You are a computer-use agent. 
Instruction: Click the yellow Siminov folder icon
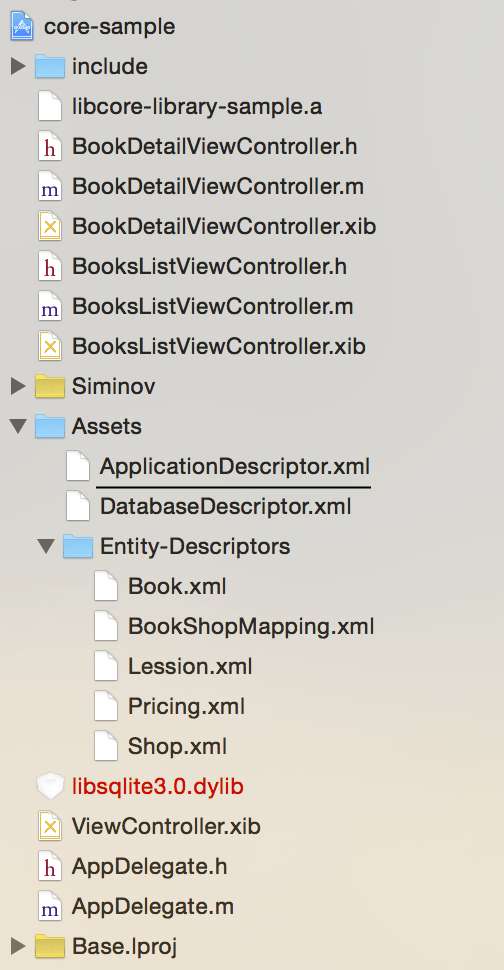50,386
